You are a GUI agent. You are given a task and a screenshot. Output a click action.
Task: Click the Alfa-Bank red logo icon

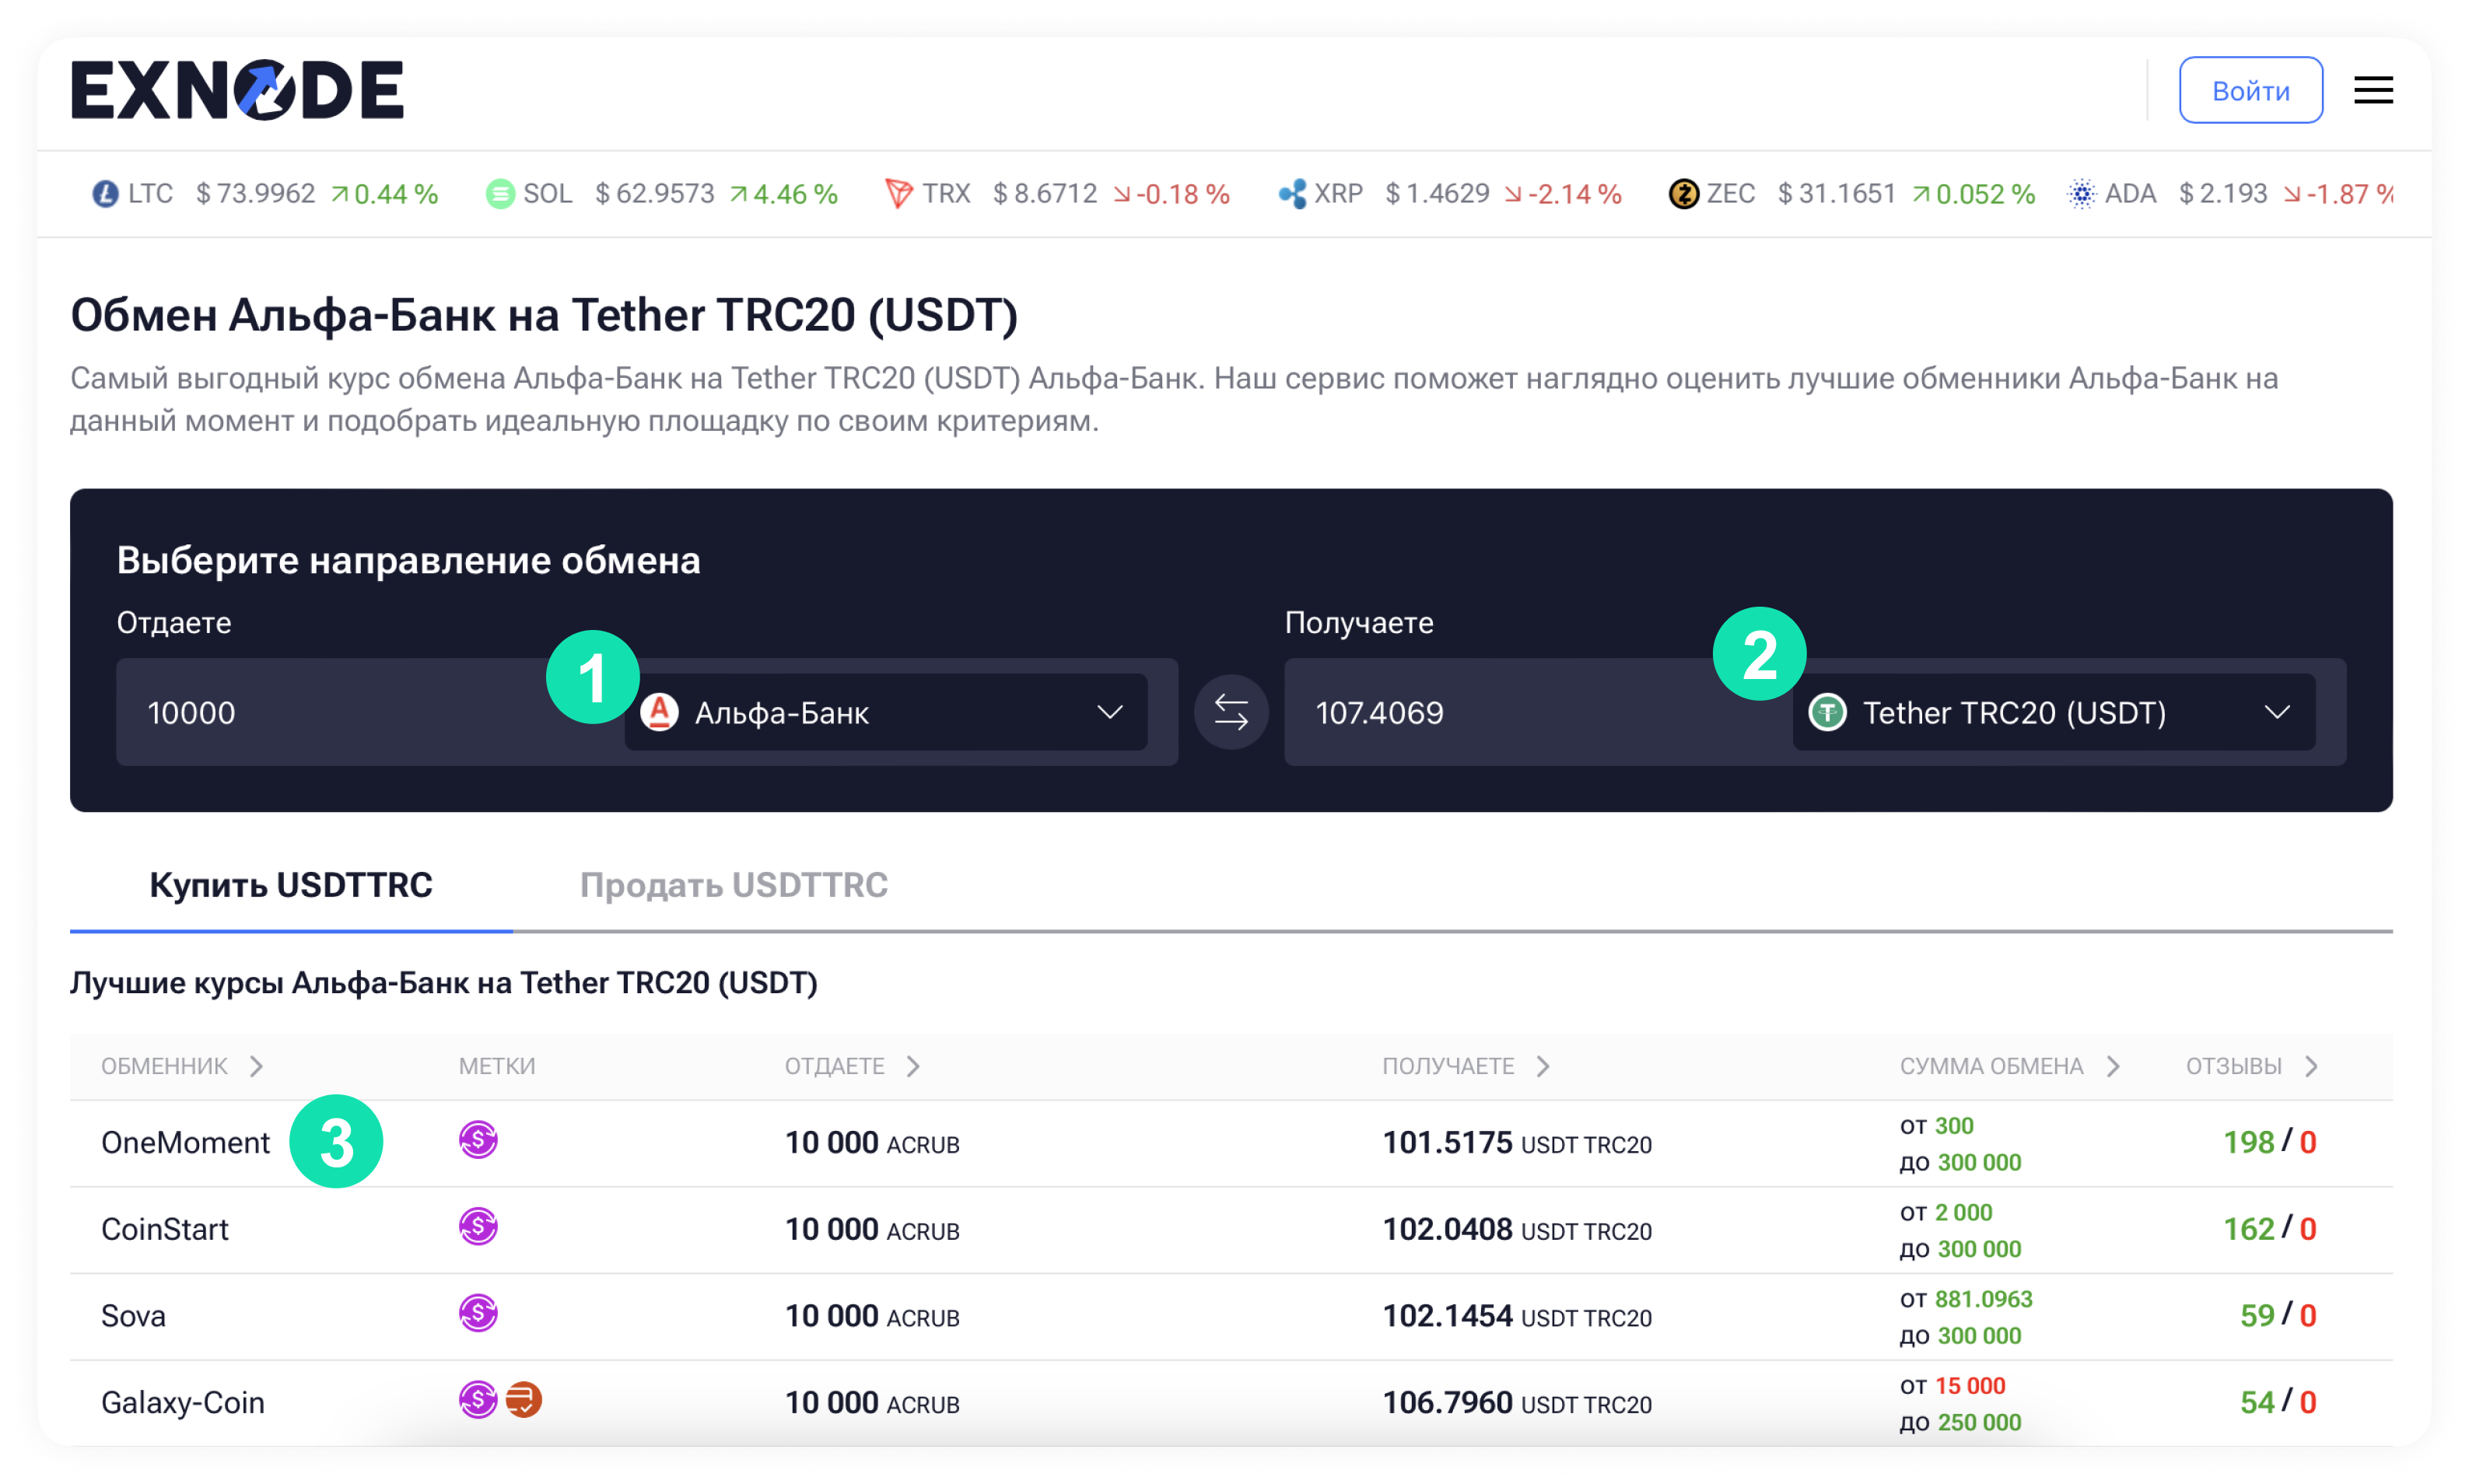(x=659, y=712)
